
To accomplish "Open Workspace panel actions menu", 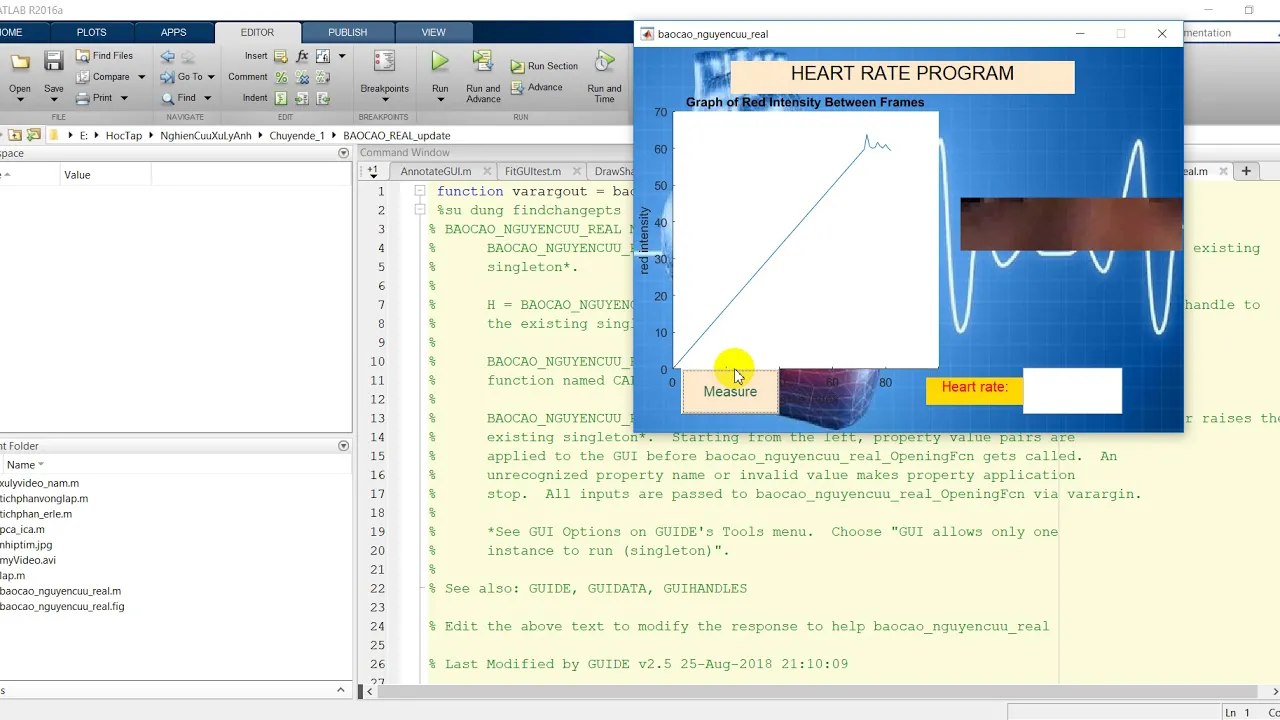I will point(343,153).
